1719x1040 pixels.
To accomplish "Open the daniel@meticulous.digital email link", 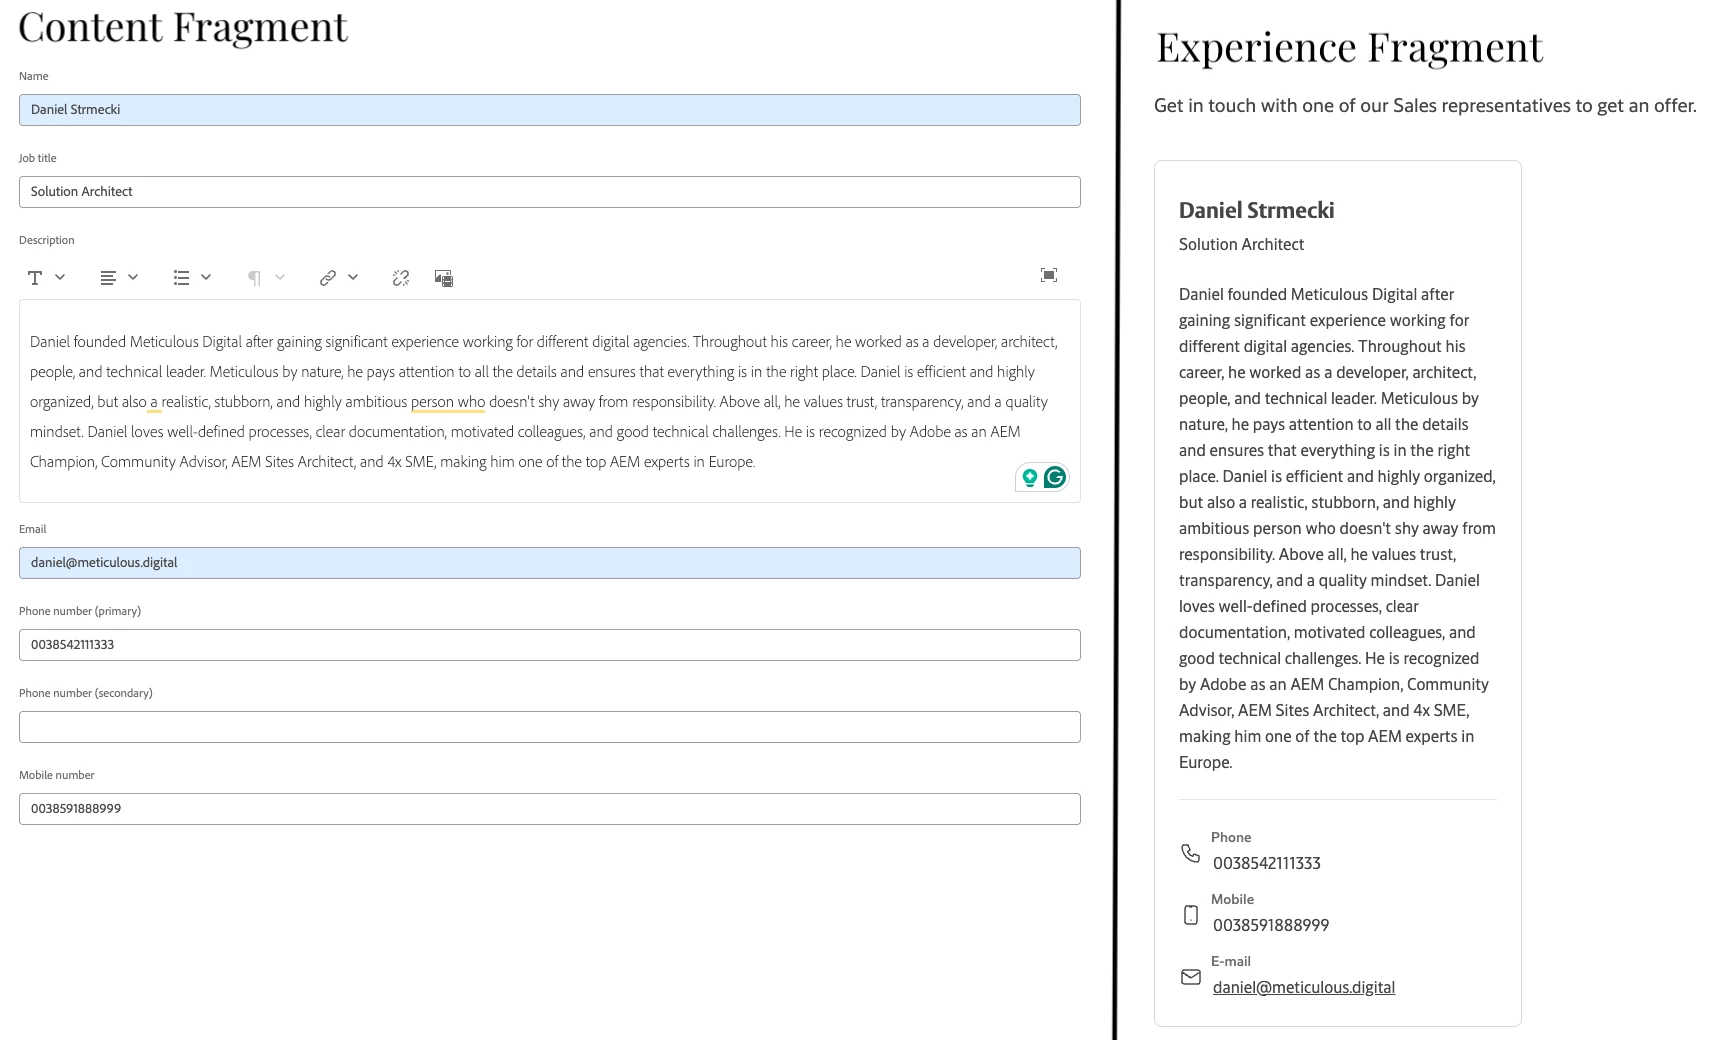I will (x=1304, y=987).
